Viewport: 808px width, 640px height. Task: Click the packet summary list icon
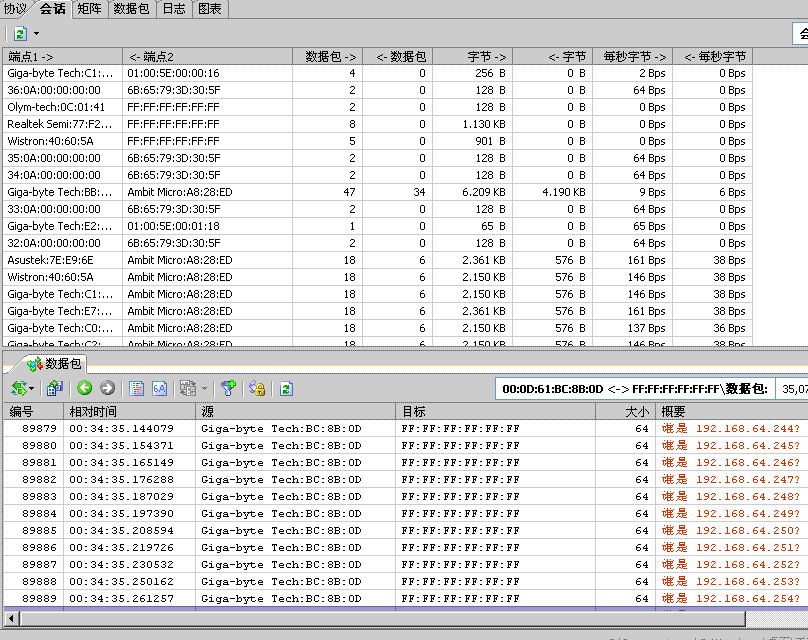pyautogui.click(x=137, y=388)
